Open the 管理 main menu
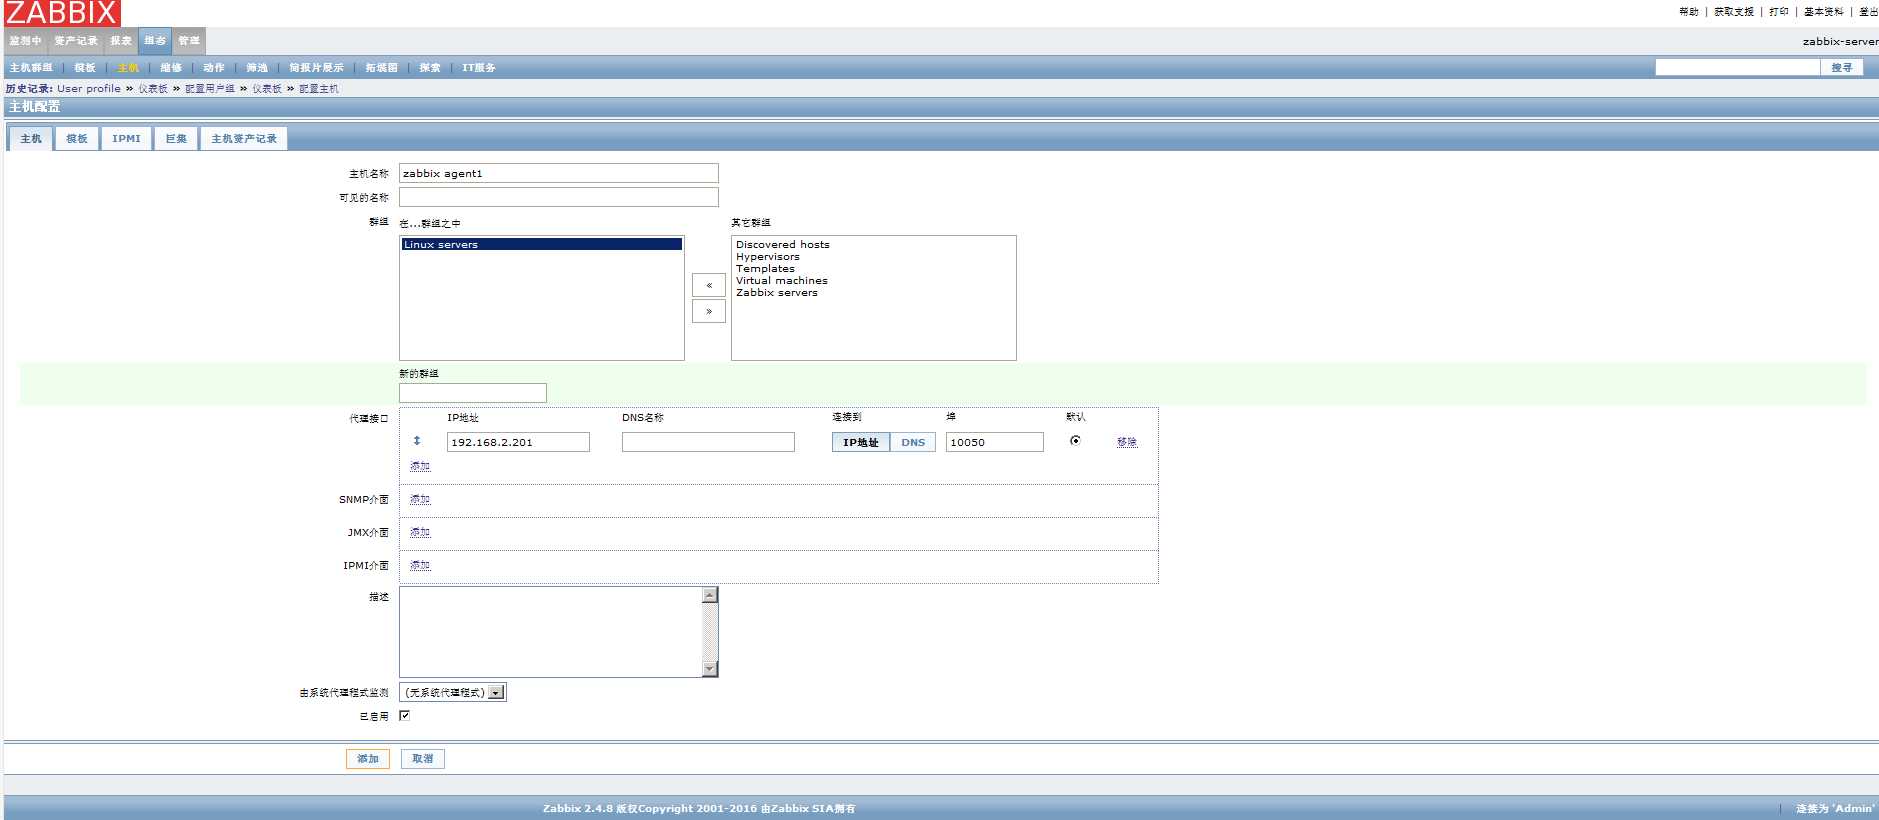The height and width of the screenshot is (820, 1879). coord(189,41)
